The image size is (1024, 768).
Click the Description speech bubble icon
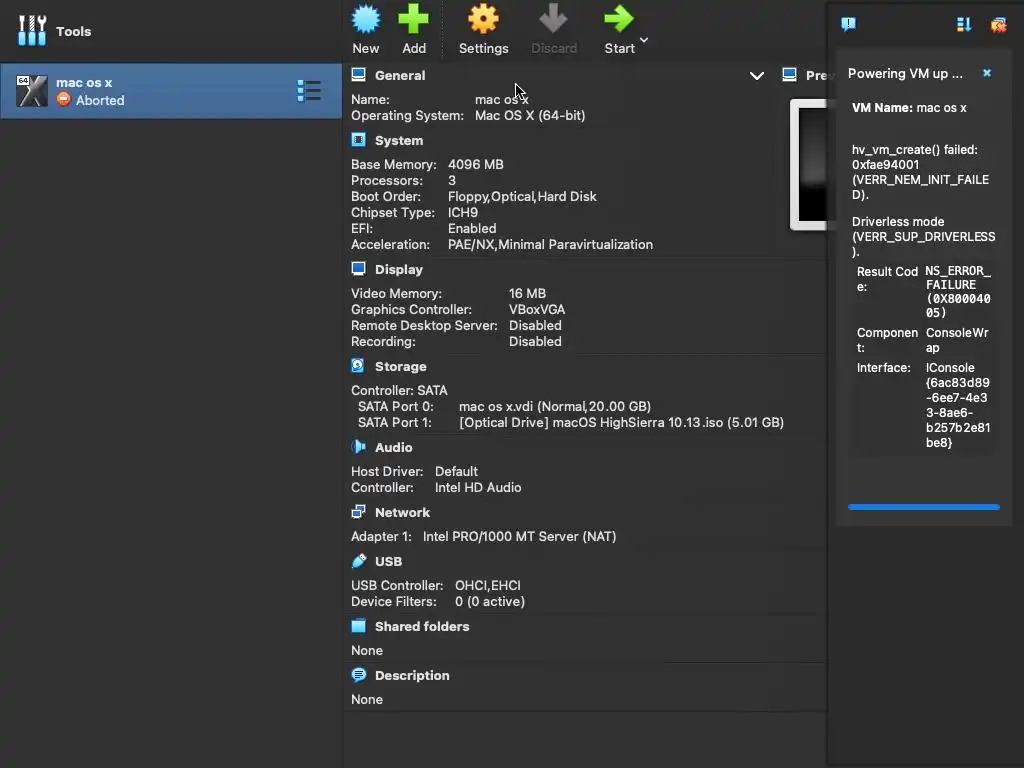pos(359,675)
